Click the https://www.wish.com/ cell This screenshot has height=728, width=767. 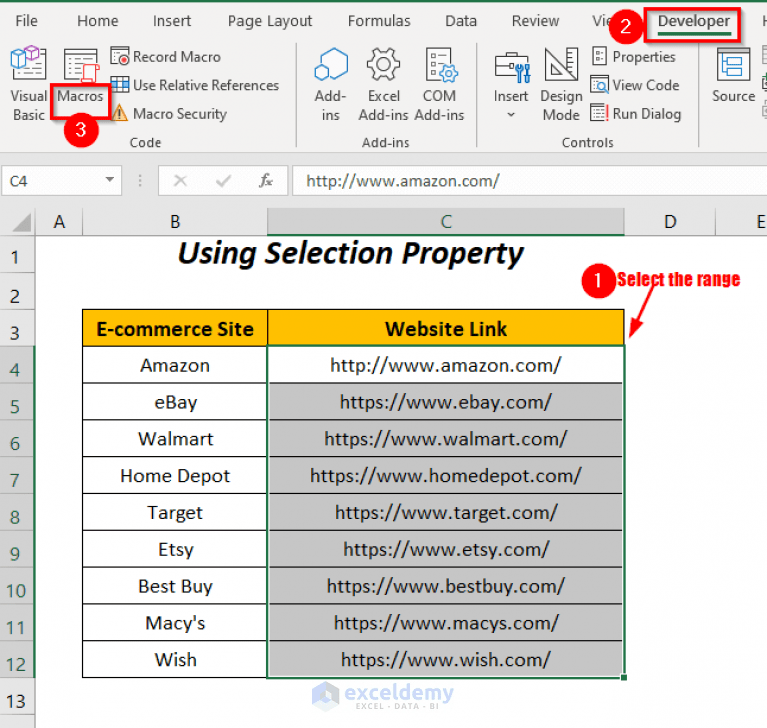tap(446, 660)
